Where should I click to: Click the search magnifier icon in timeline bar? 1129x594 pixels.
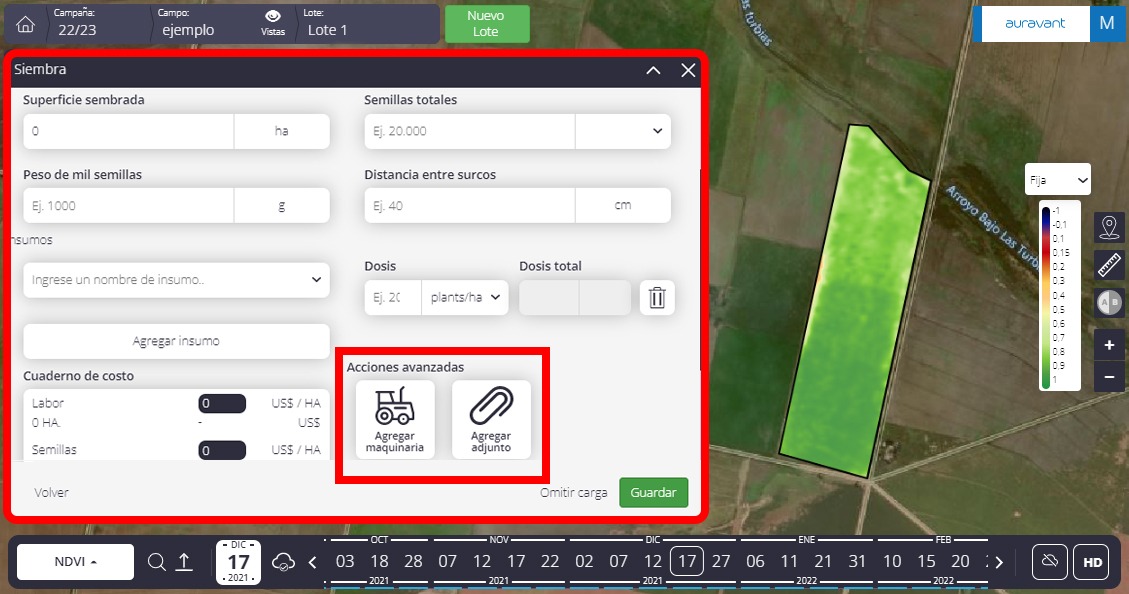click(156, 562)
